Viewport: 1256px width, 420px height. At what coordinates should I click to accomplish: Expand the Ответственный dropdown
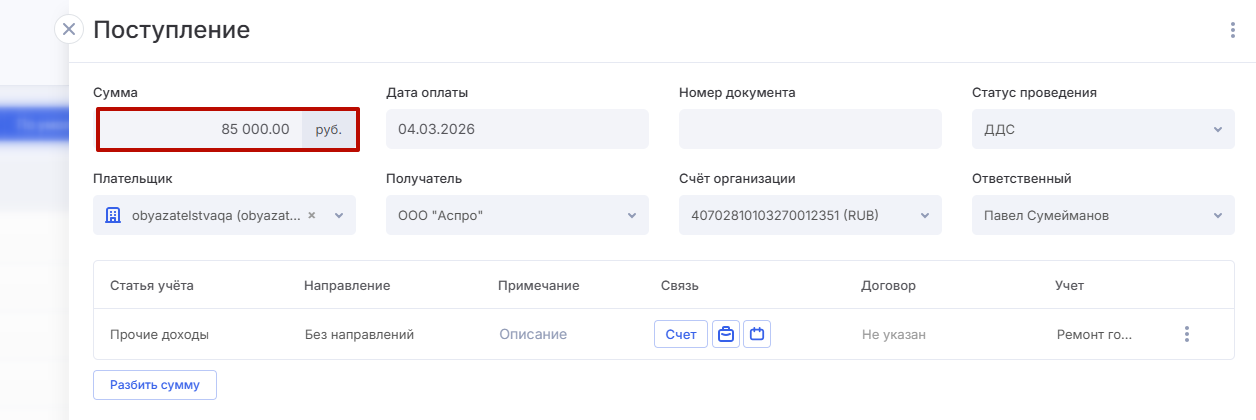(x=1217, y=215)
